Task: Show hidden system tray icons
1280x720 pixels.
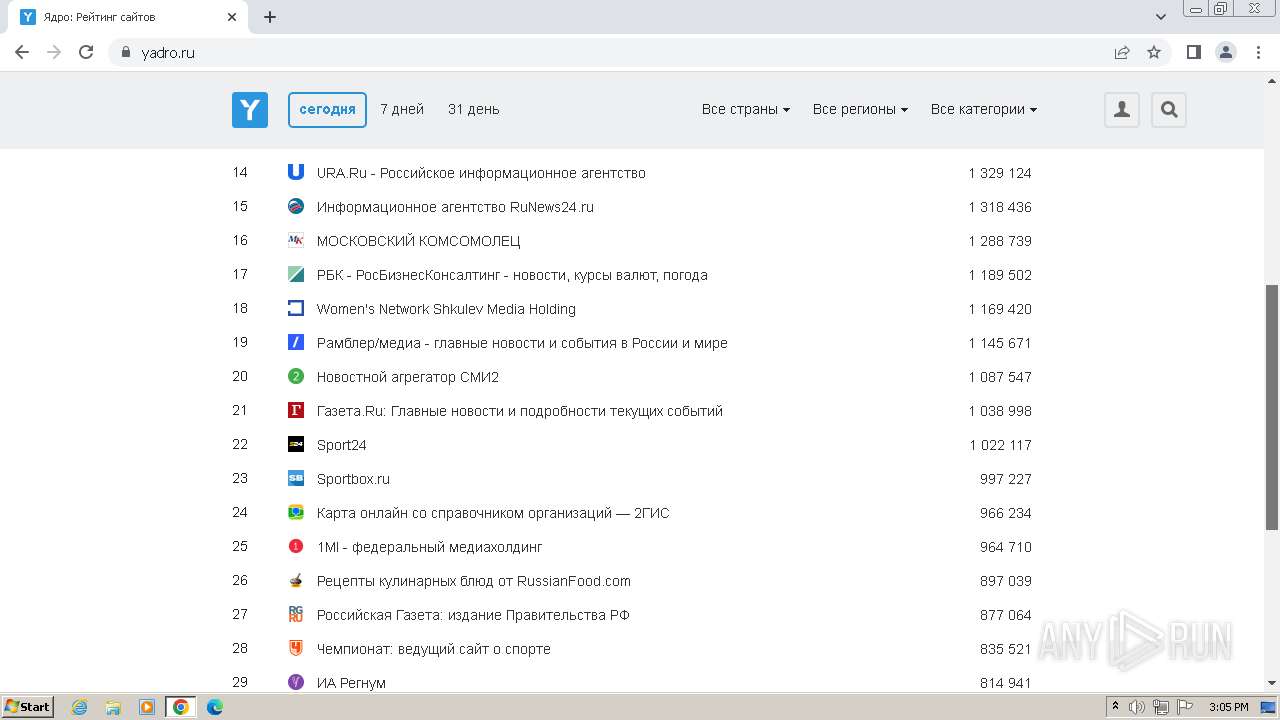Action: 1115,707
